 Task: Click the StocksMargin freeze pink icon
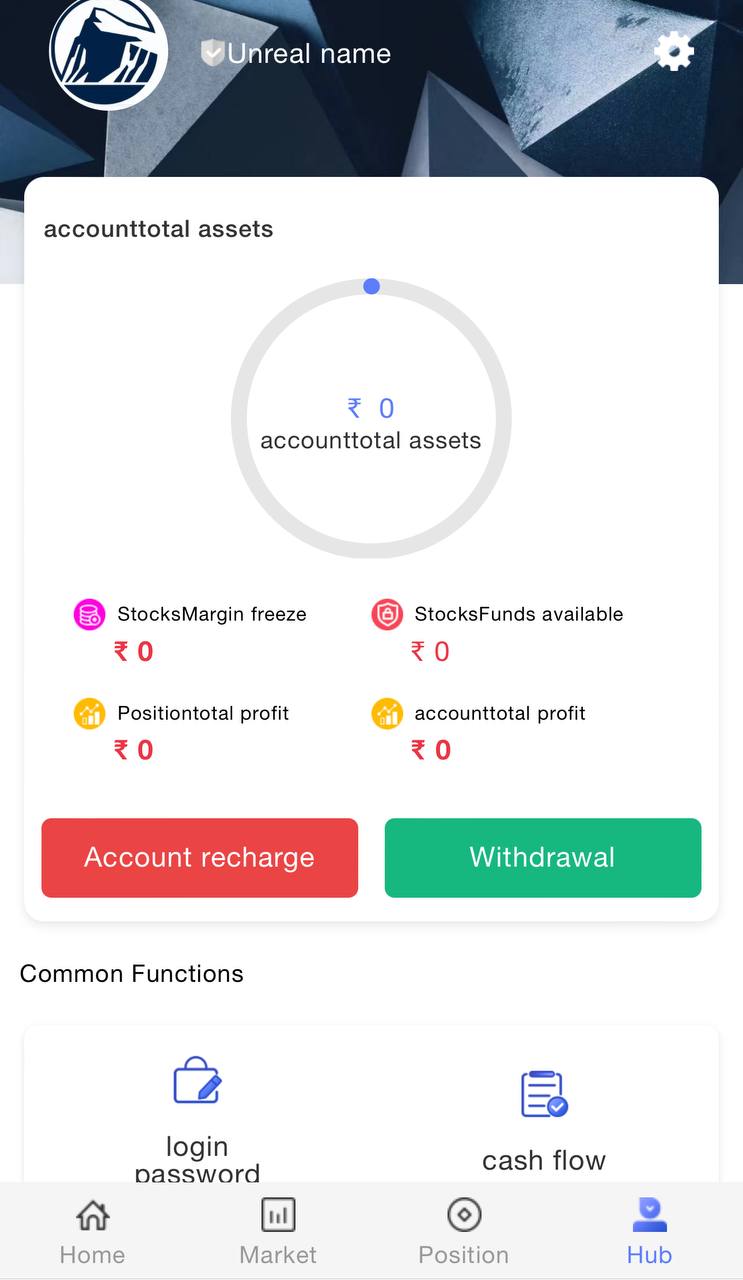(x=90, y=614)
